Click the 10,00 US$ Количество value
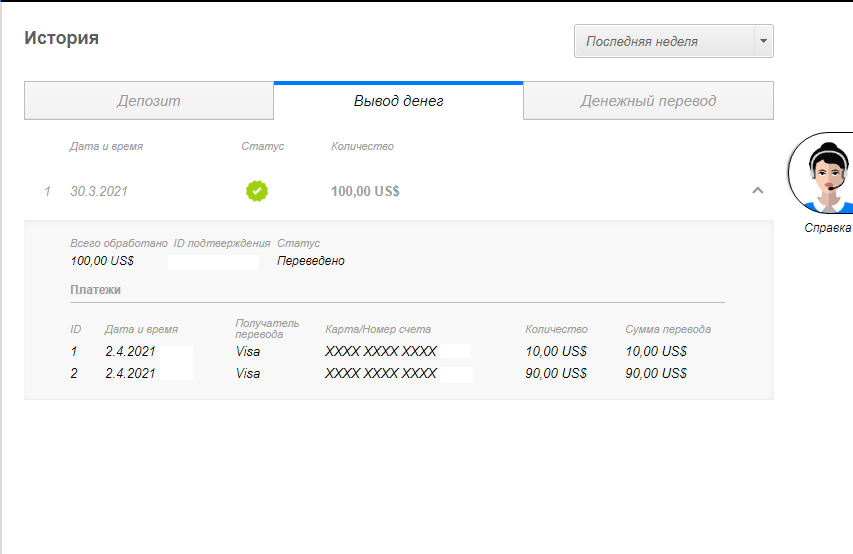 556,352
